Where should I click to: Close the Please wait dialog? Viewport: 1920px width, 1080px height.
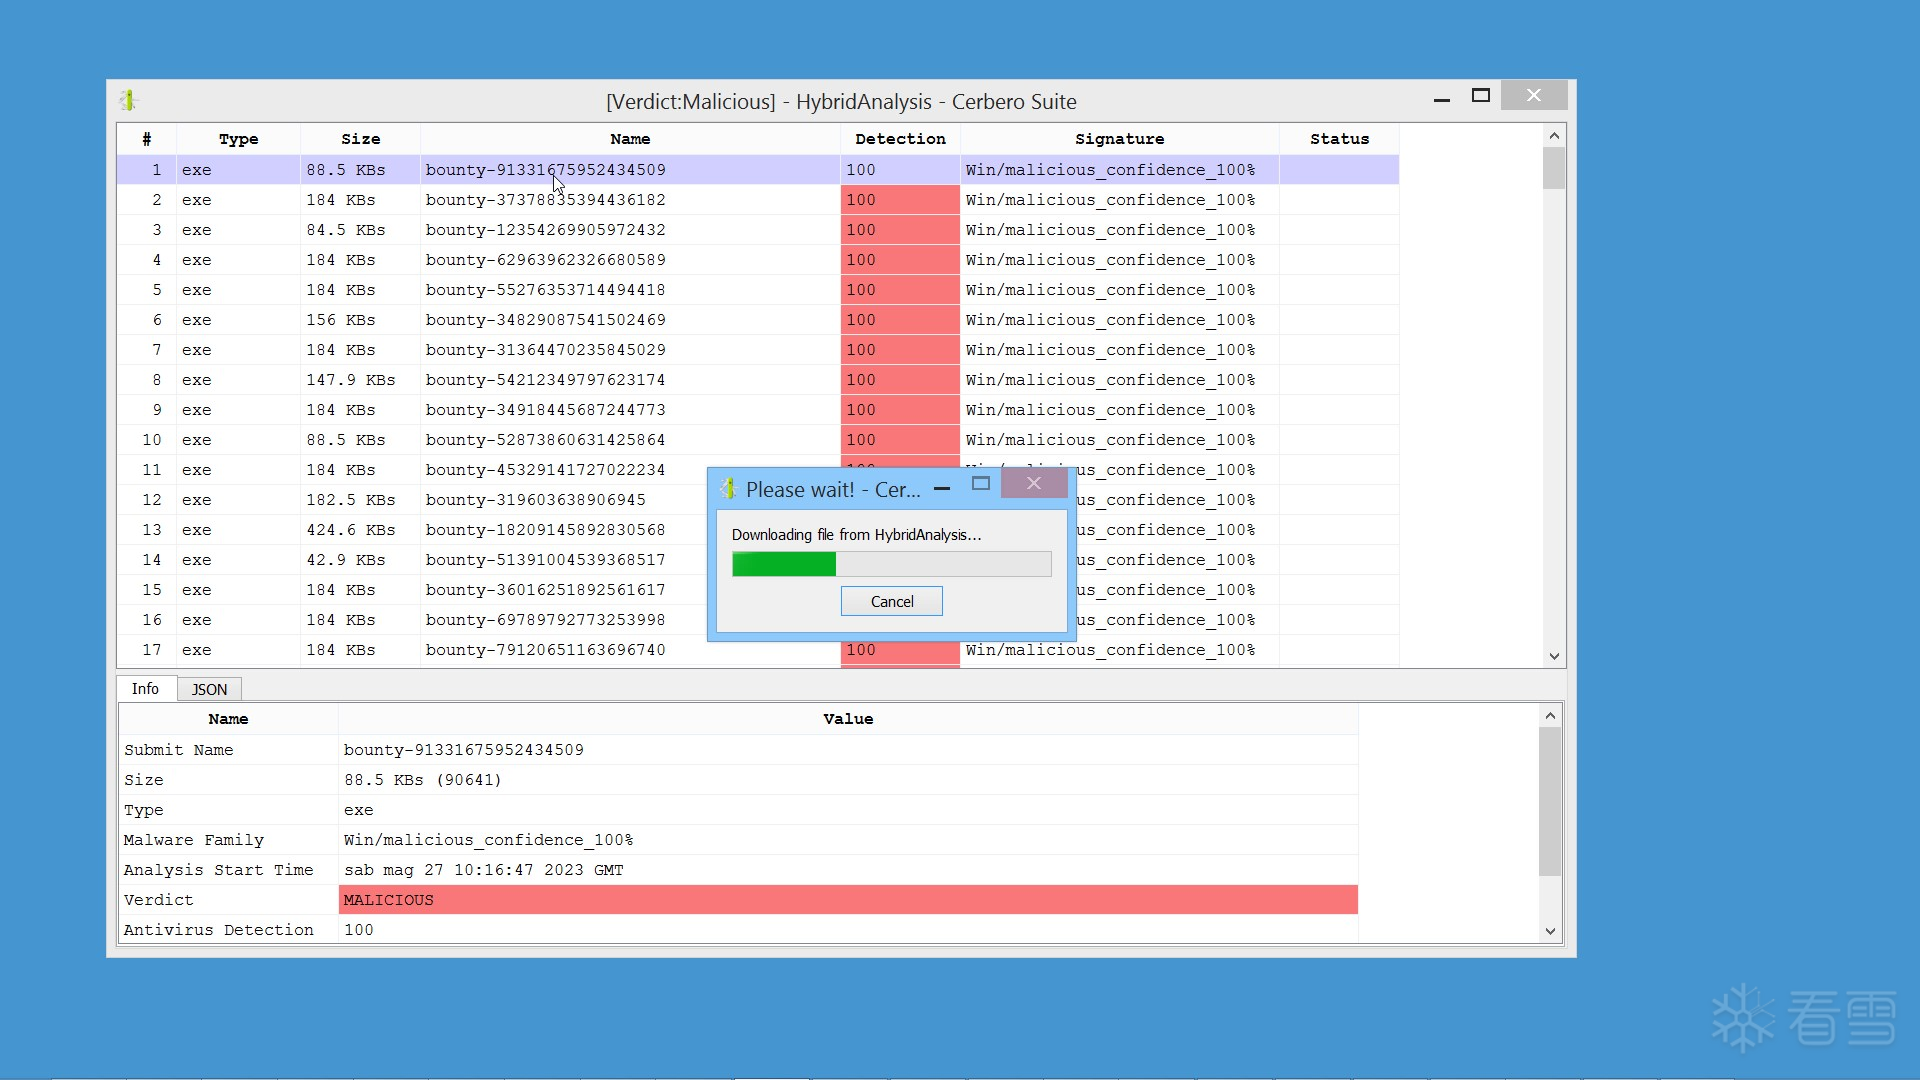pos(1033,484)
